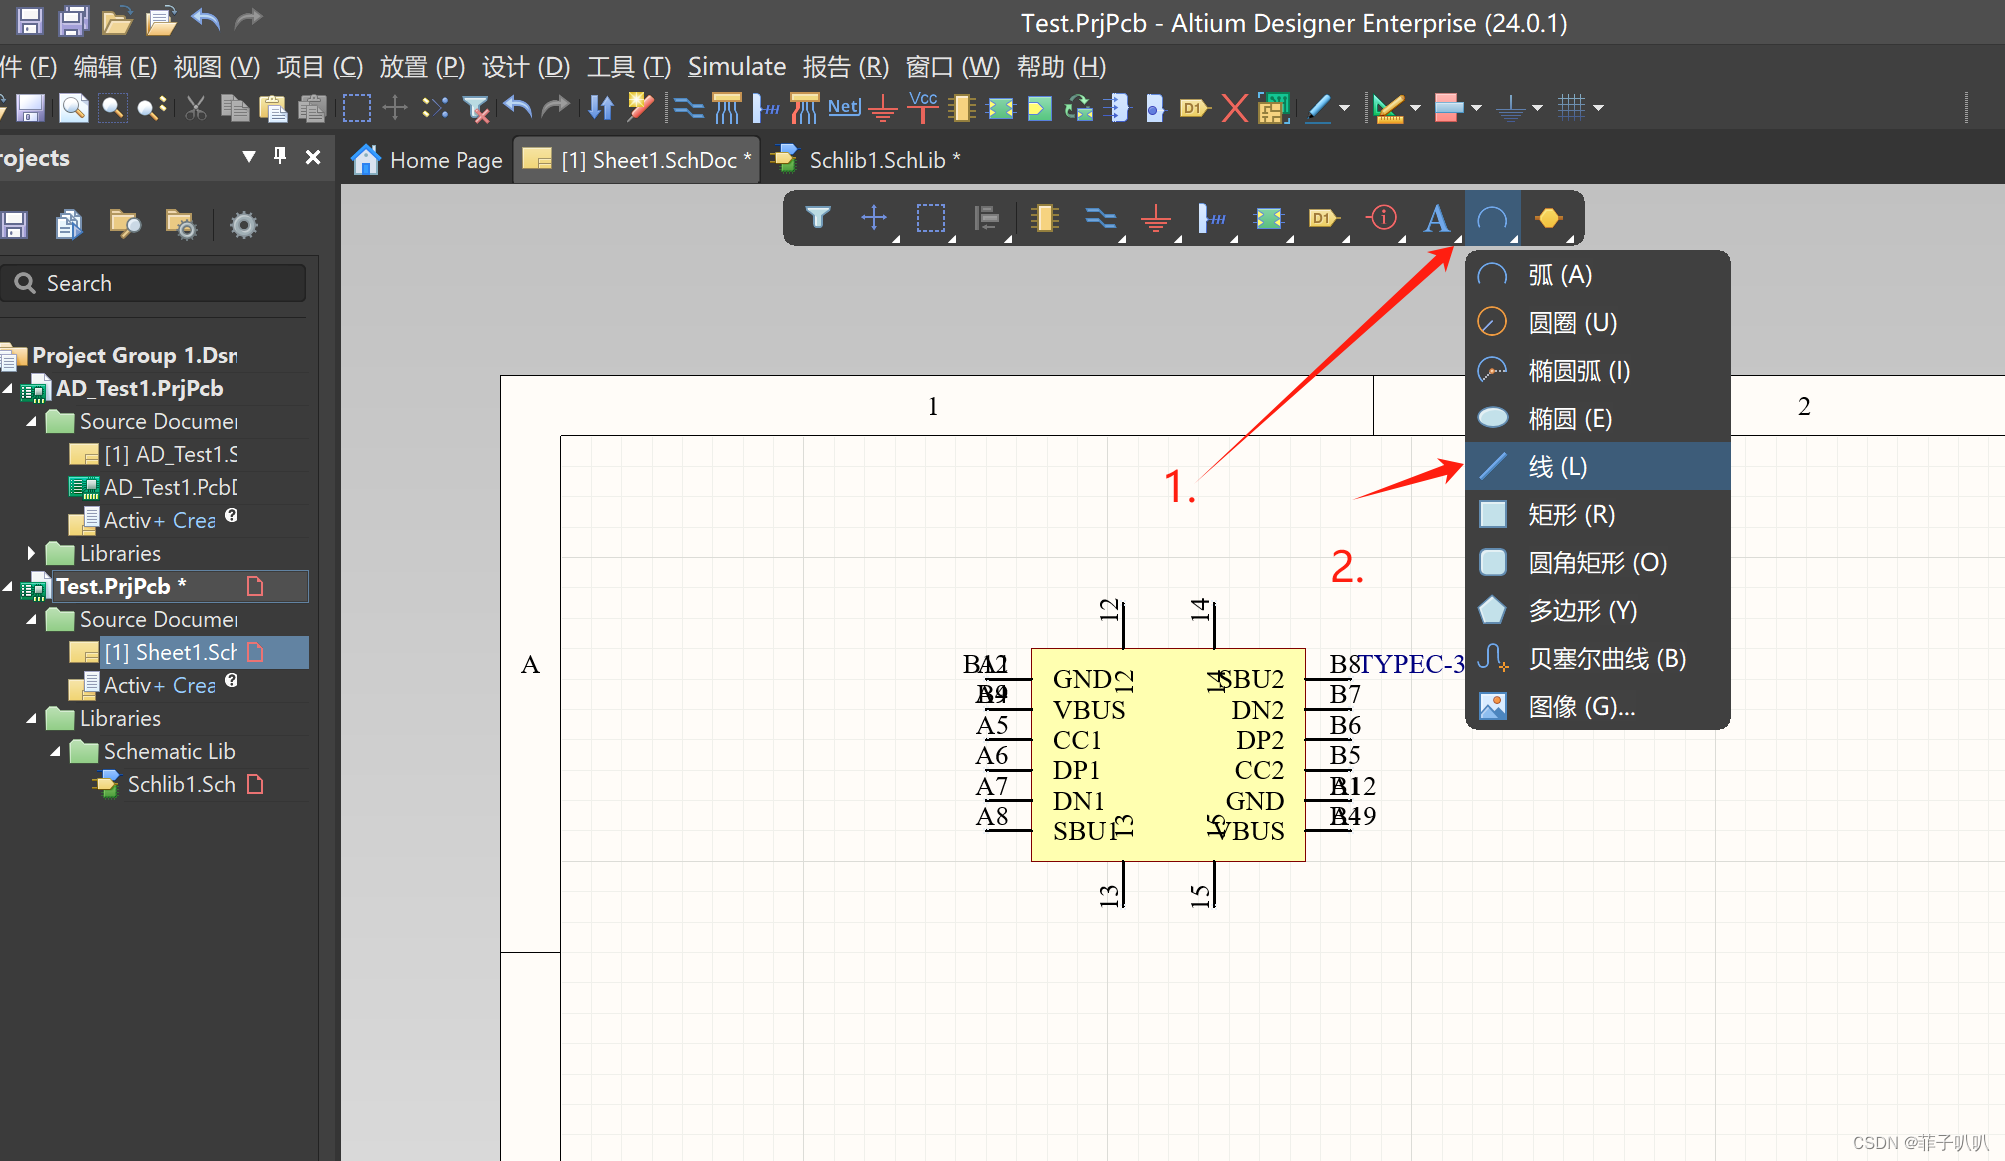This screenshot has width=2005, height=1161.
Task: Collapse the Schematic Lib folder
Action: coord(55,751)
